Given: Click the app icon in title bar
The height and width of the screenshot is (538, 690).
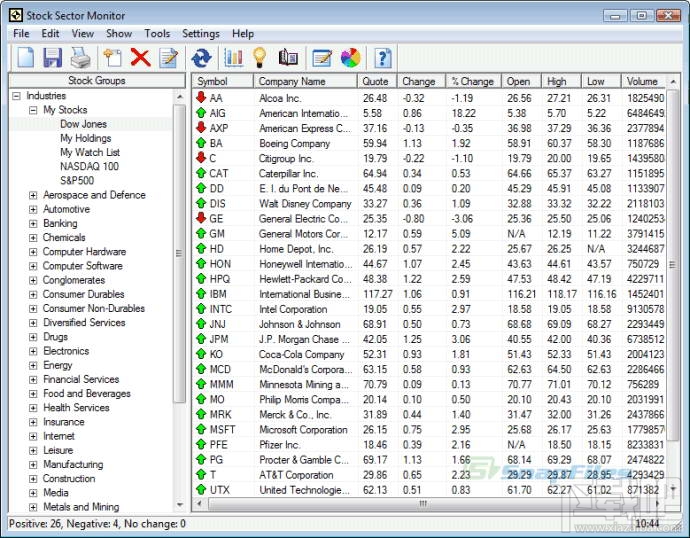Looking at the screenshot, I should point(16,15).
